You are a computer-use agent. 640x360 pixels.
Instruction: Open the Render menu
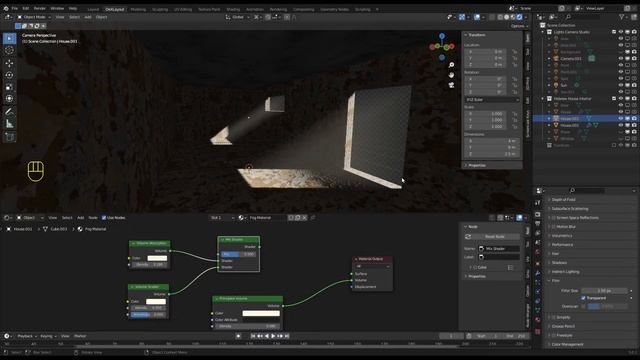point(40,9)
